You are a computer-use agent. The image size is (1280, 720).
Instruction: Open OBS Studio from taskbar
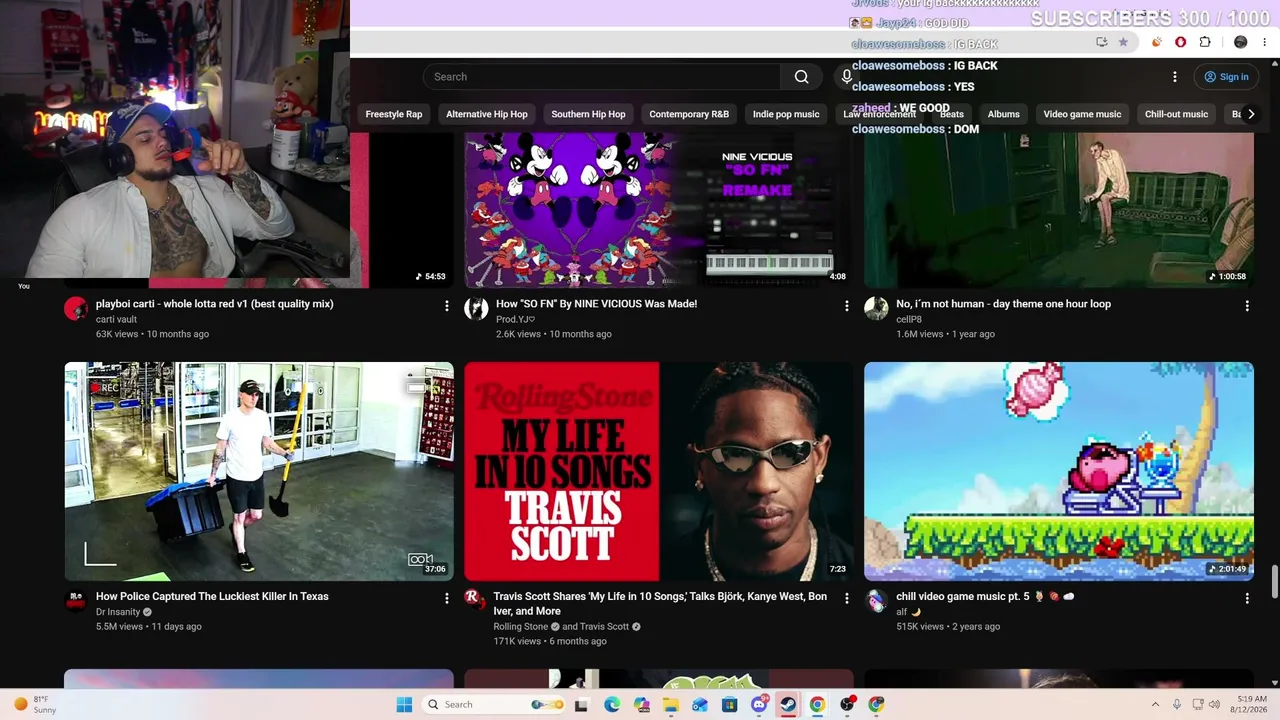click(x=847, y=704)
